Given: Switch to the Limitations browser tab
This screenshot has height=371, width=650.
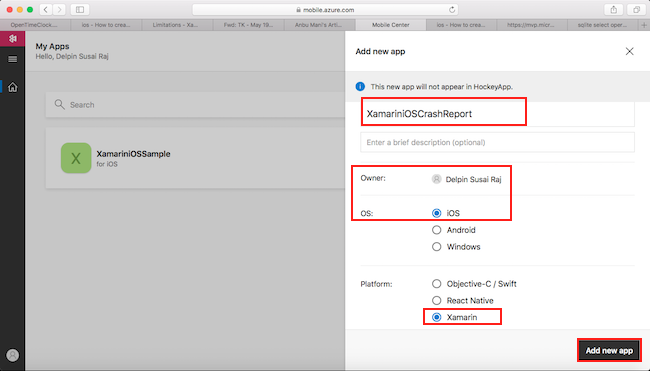Looking at the screenshot, I should (177, 25).
